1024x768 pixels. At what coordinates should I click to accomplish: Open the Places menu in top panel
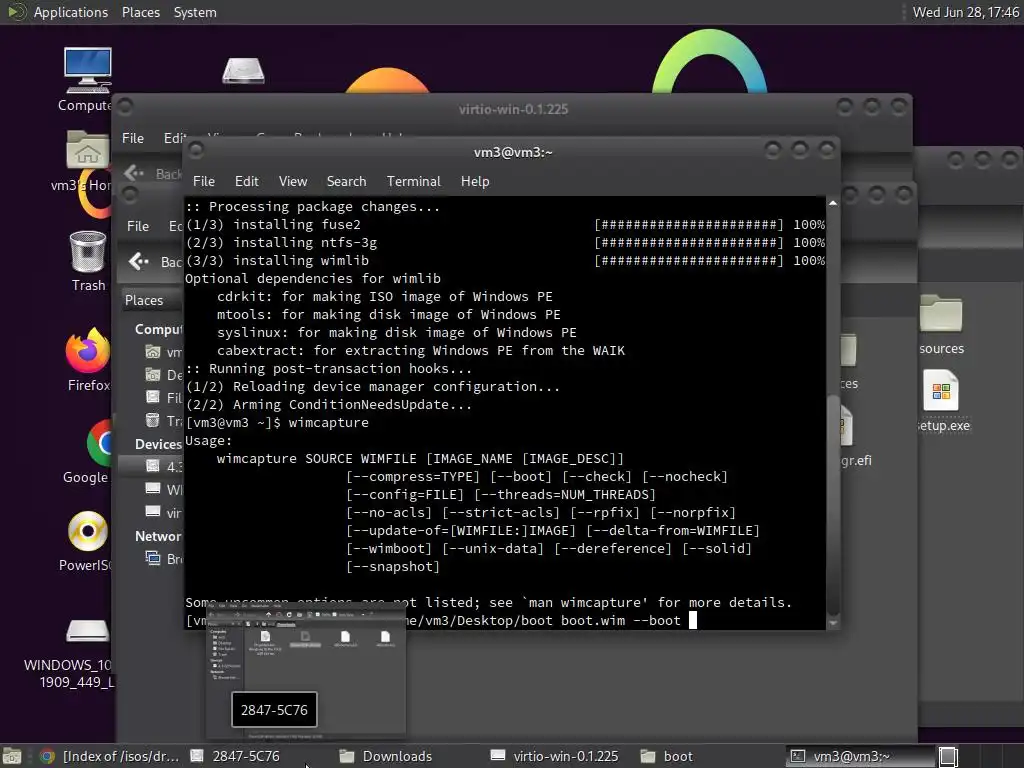coord(140,12)
